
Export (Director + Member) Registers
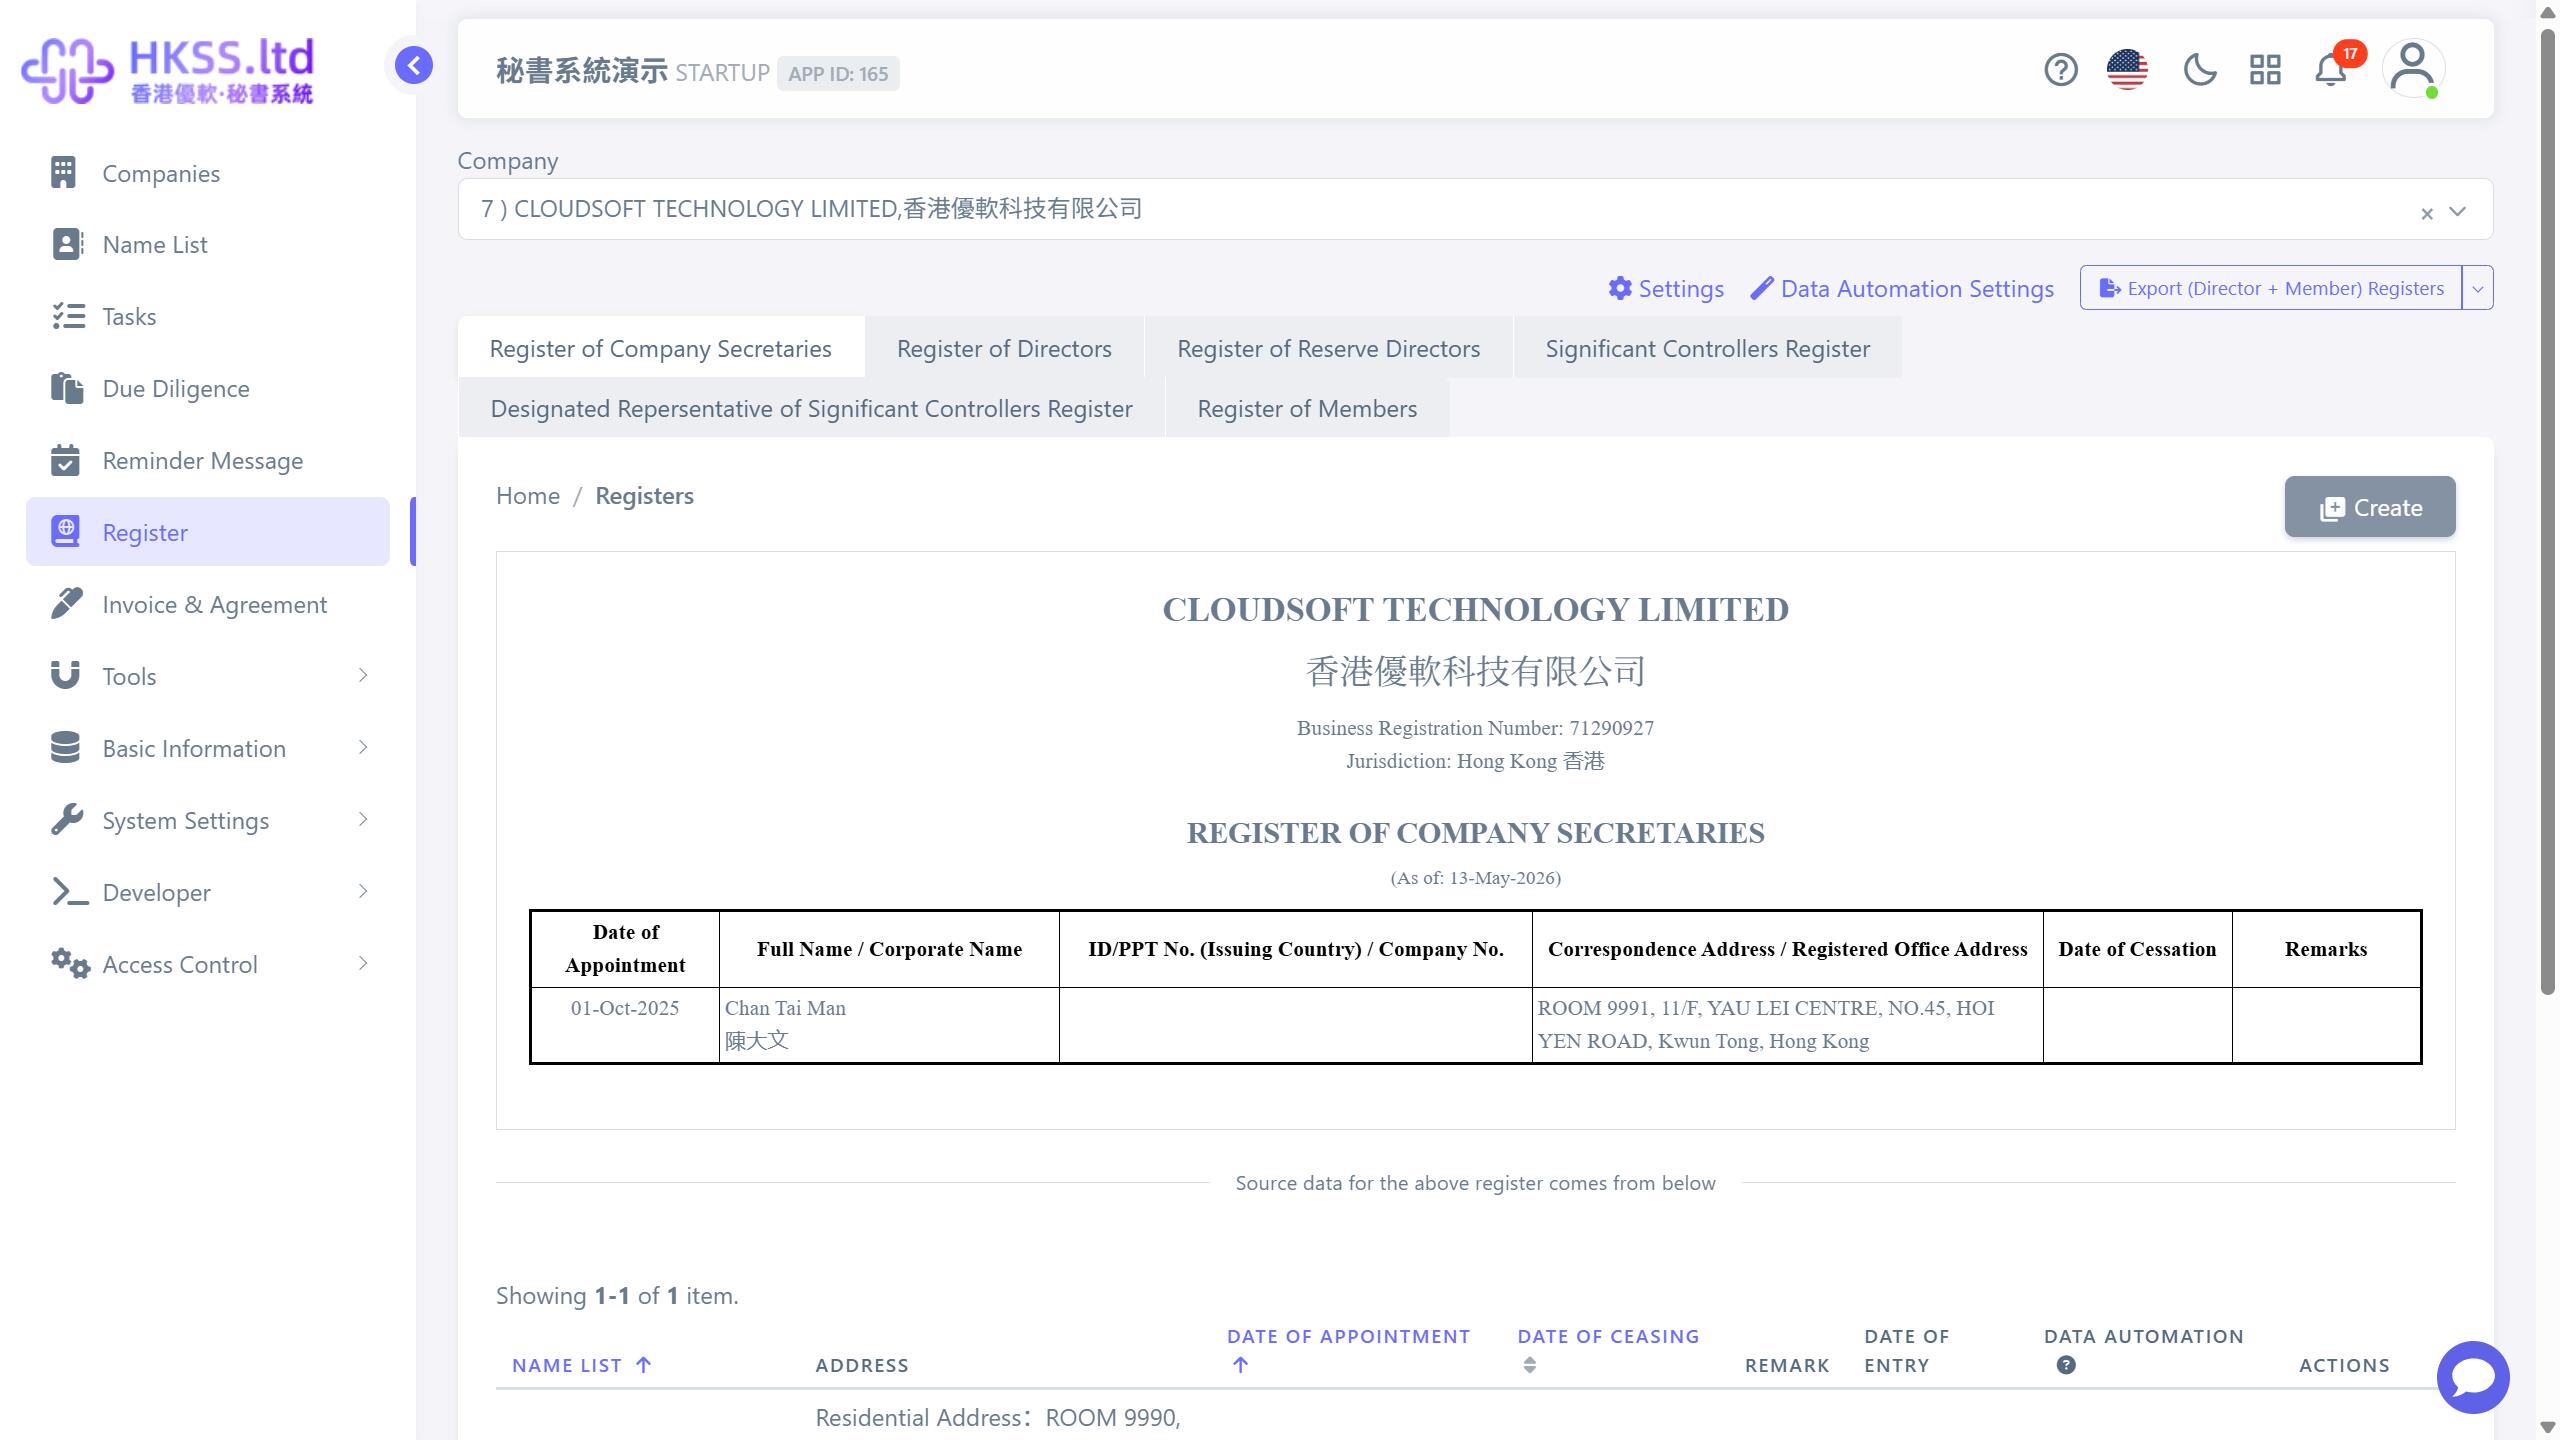(2271, 288)
